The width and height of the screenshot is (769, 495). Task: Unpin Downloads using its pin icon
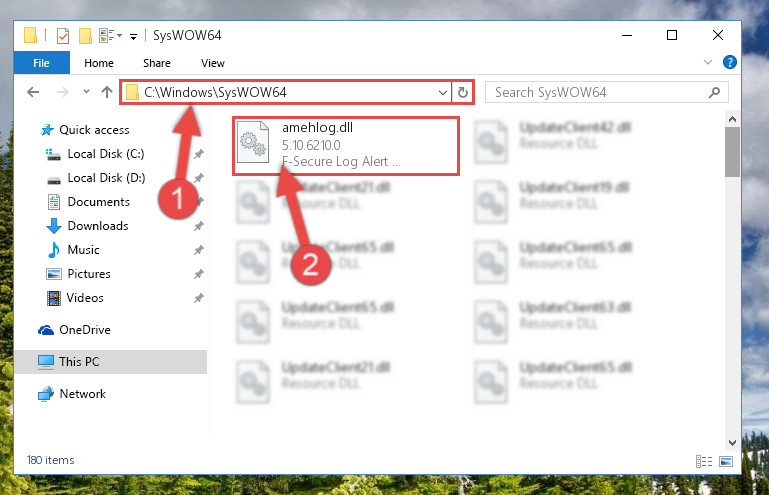coord(198,226)
